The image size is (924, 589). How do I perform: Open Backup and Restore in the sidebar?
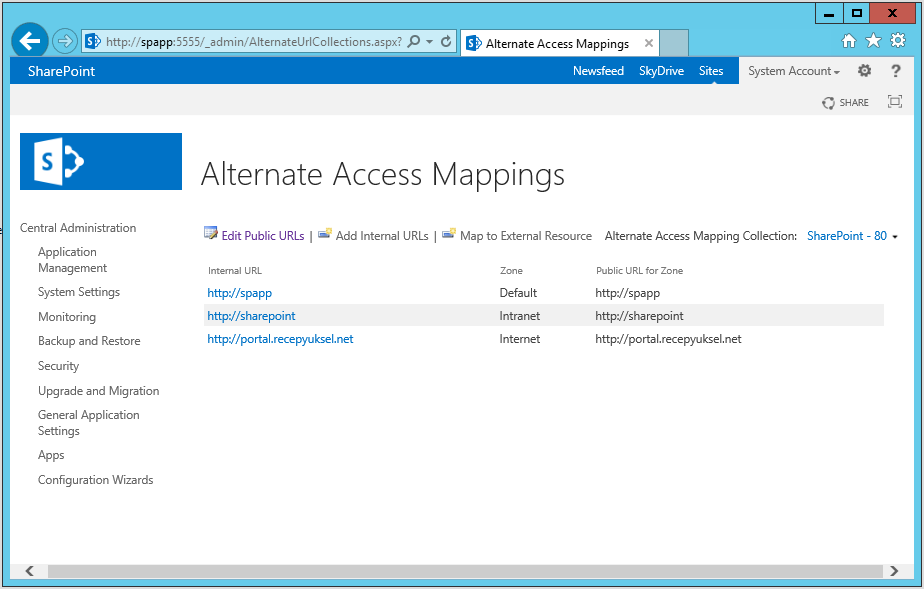coord(89,341)
